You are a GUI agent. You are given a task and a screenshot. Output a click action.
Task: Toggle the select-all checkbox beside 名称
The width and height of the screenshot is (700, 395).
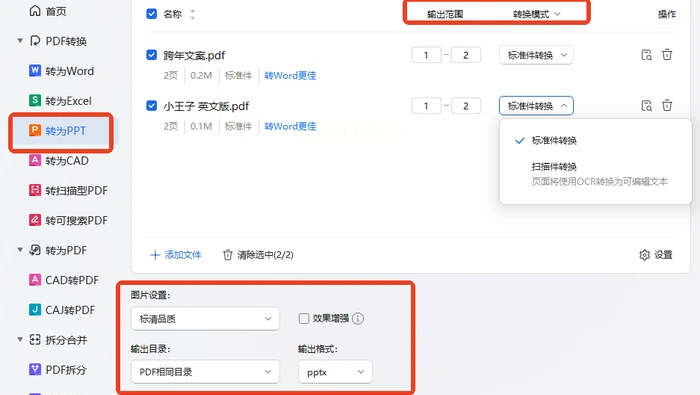point(152,14)
